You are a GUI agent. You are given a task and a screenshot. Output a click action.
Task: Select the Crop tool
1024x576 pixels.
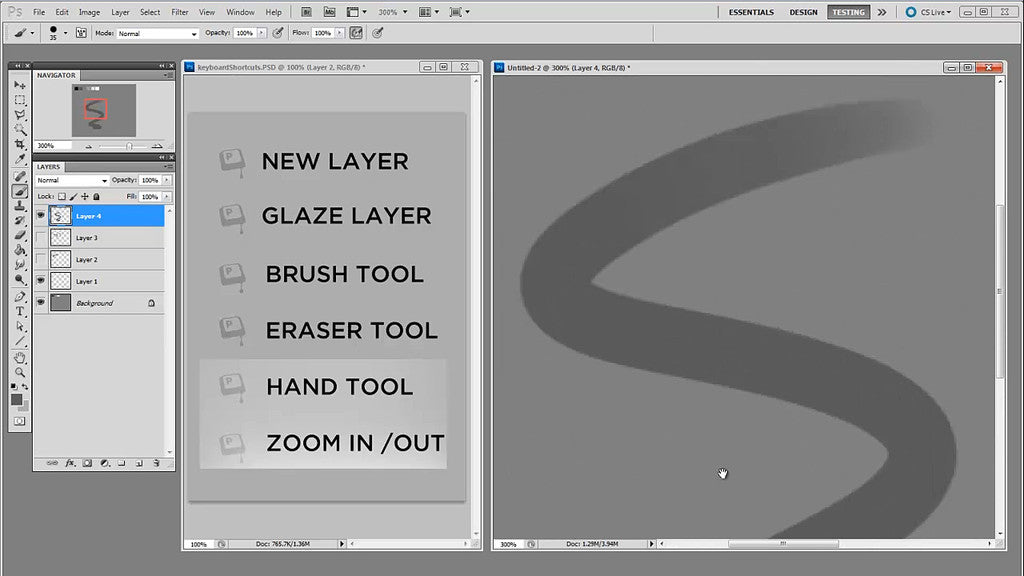[20, 144]
